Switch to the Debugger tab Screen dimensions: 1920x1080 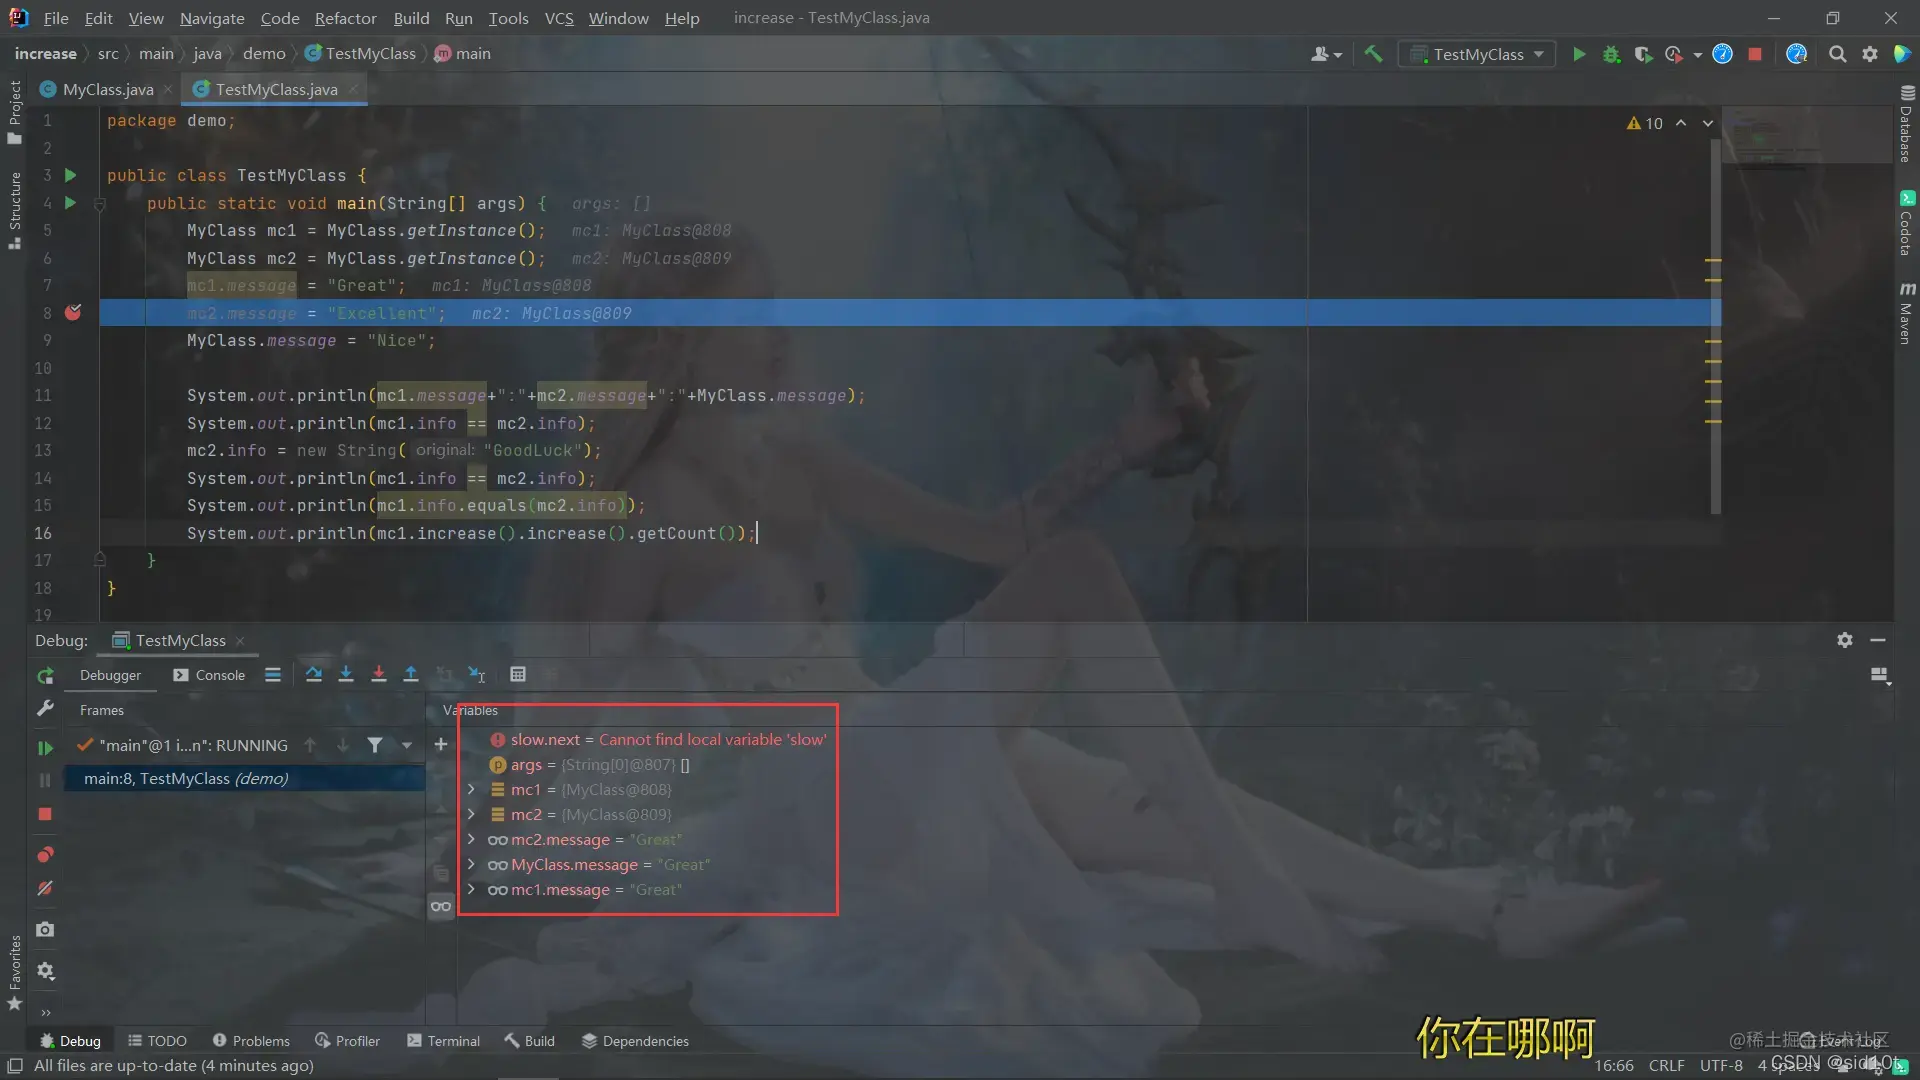(109, 675)
